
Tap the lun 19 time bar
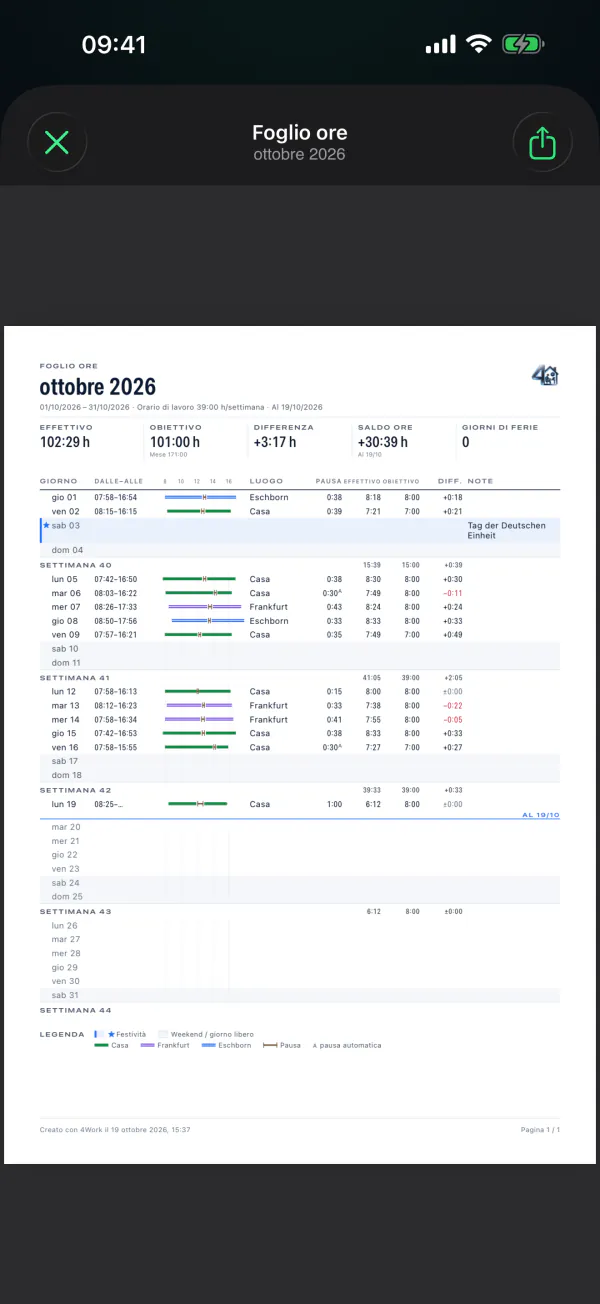point(198,804)
